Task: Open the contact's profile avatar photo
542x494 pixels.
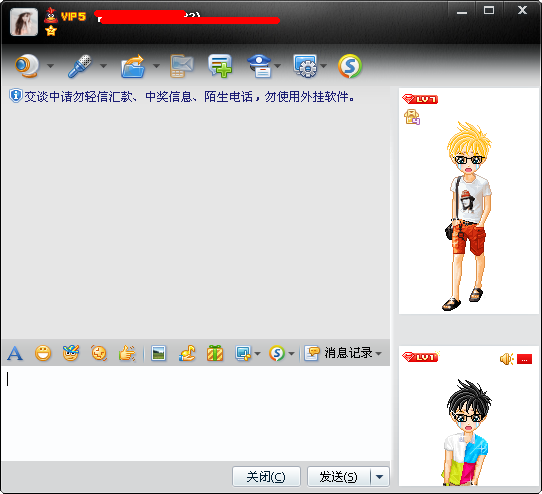Action: (24, 22)
